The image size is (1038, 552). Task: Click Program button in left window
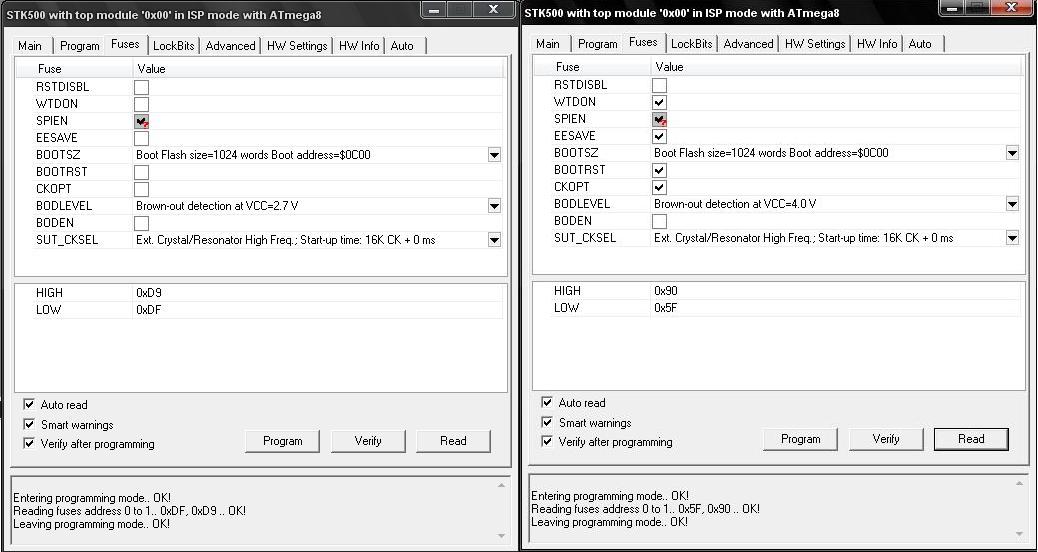[283, 441]
